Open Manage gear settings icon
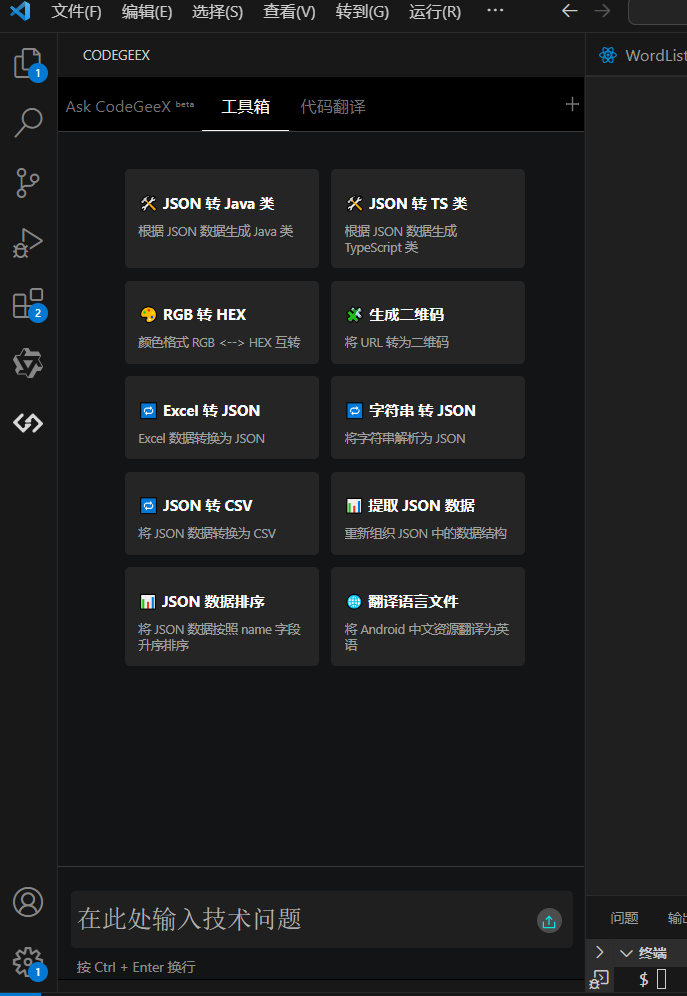This screenshot has height=996, width=687. coord(28,960)
